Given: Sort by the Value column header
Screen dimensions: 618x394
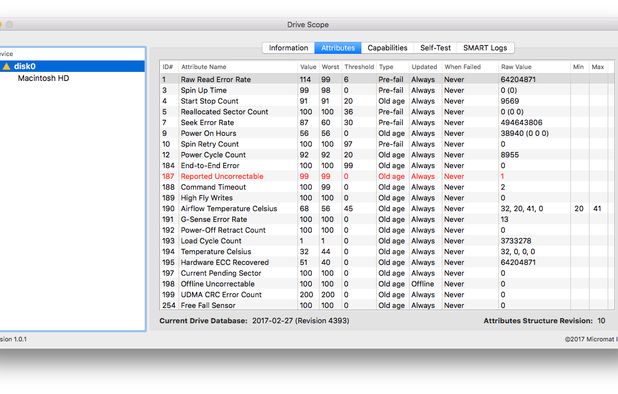Looking at the screenshot, I should 308,67.
